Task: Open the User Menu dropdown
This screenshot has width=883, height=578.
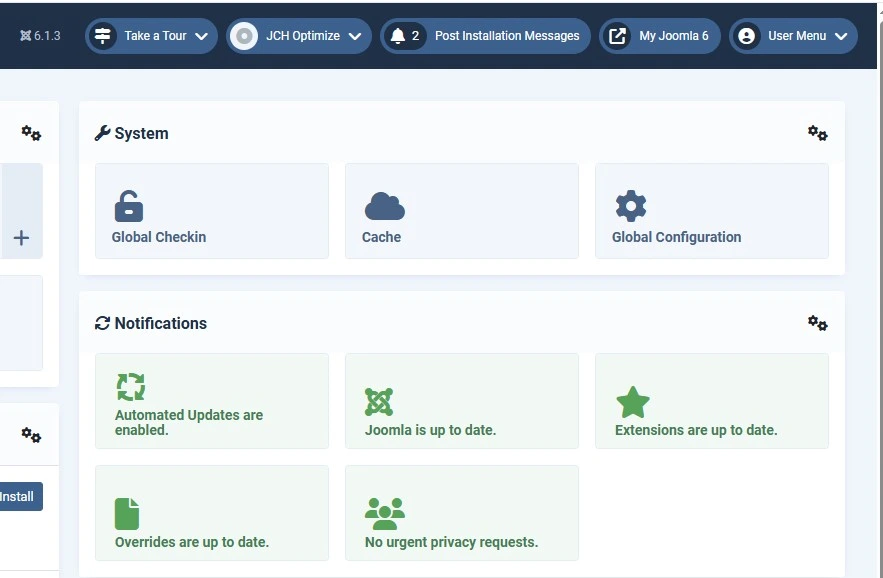Action: click(x=793, y=36)
